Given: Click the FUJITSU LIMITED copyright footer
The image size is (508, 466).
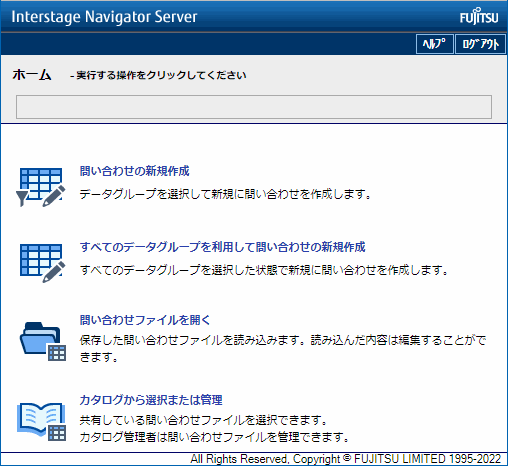Looking at the screenshot, I should click(346, 459).
